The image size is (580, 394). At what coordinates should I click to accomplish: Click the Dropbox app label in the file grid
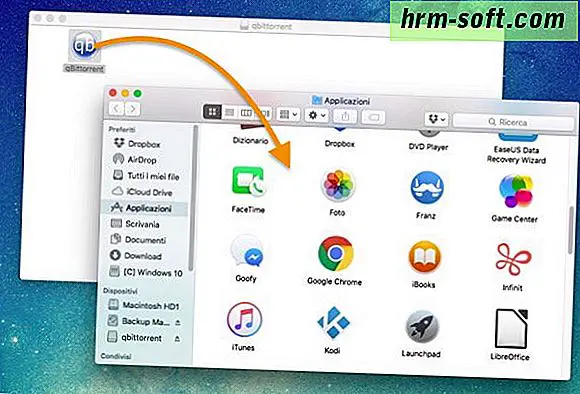[340, 144]
